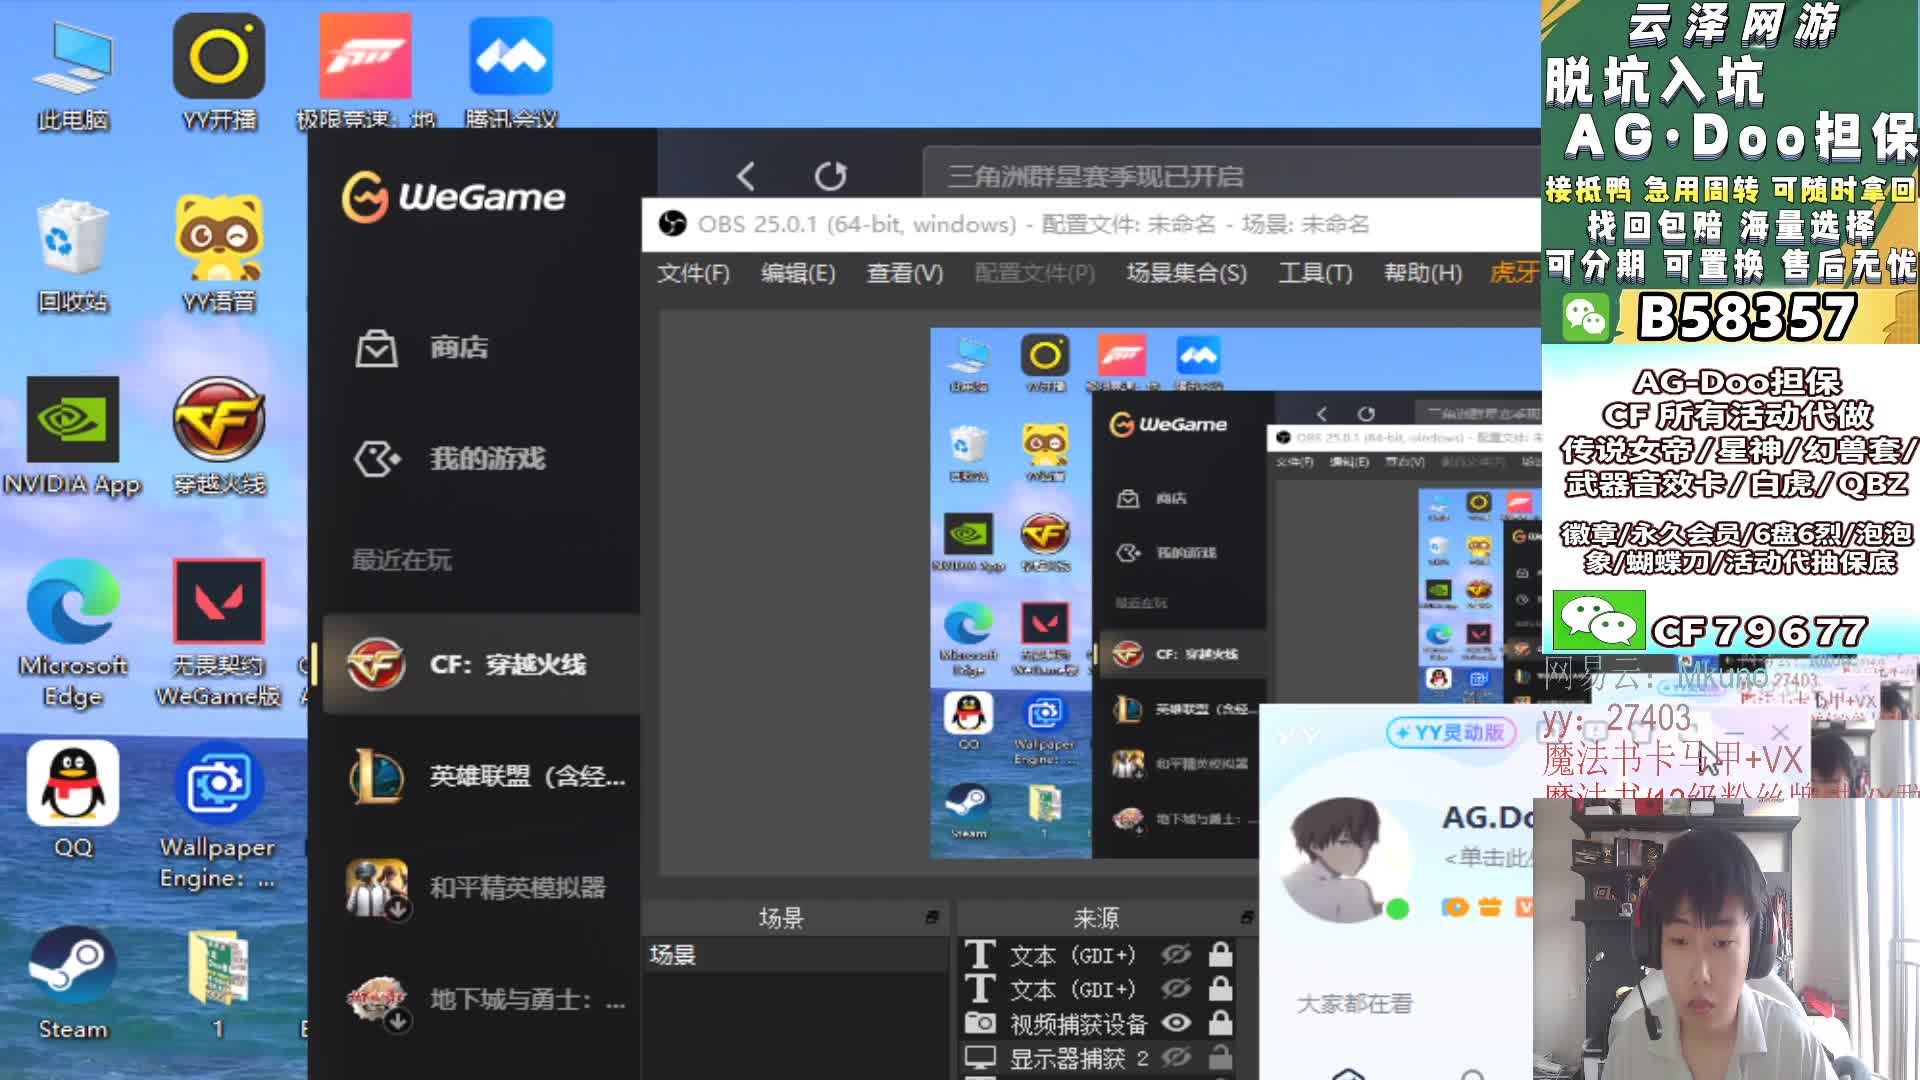Open the 此电脑 desktop icon
The image size is (1920, 1080).
click(73, 75)
